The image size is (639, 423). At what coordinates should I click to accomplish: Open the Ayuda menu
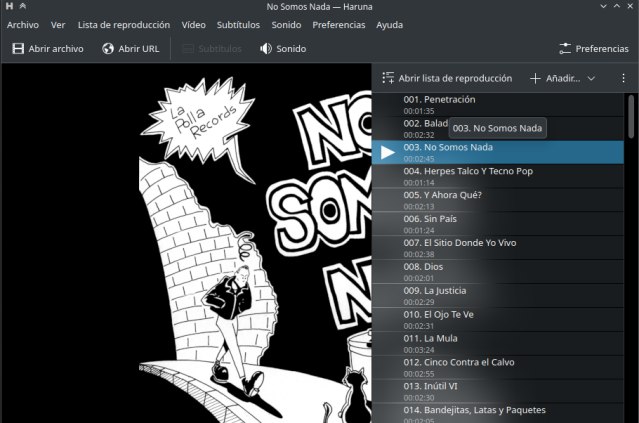(x=390, y=25)
